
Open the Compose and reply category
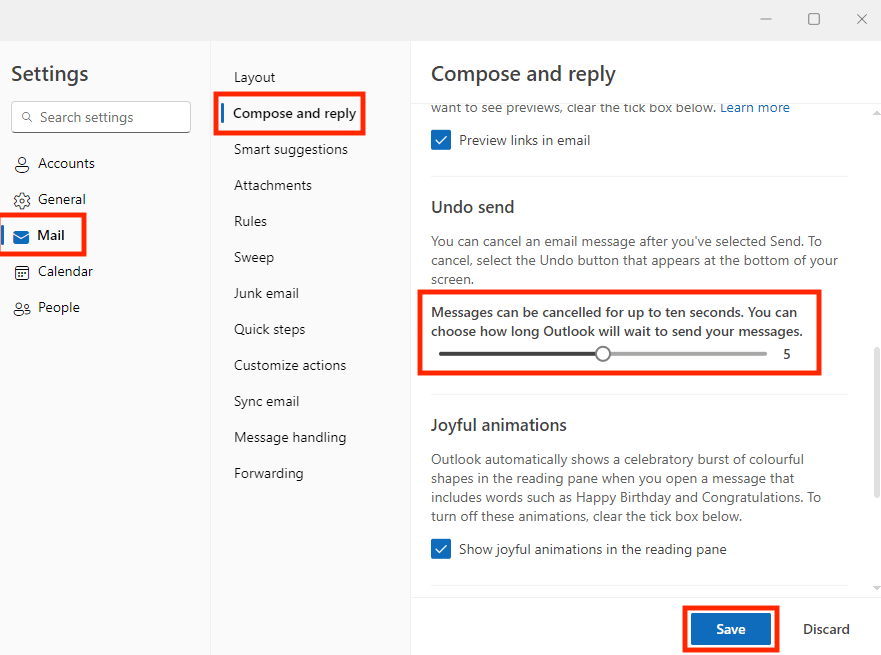(290, 113)
